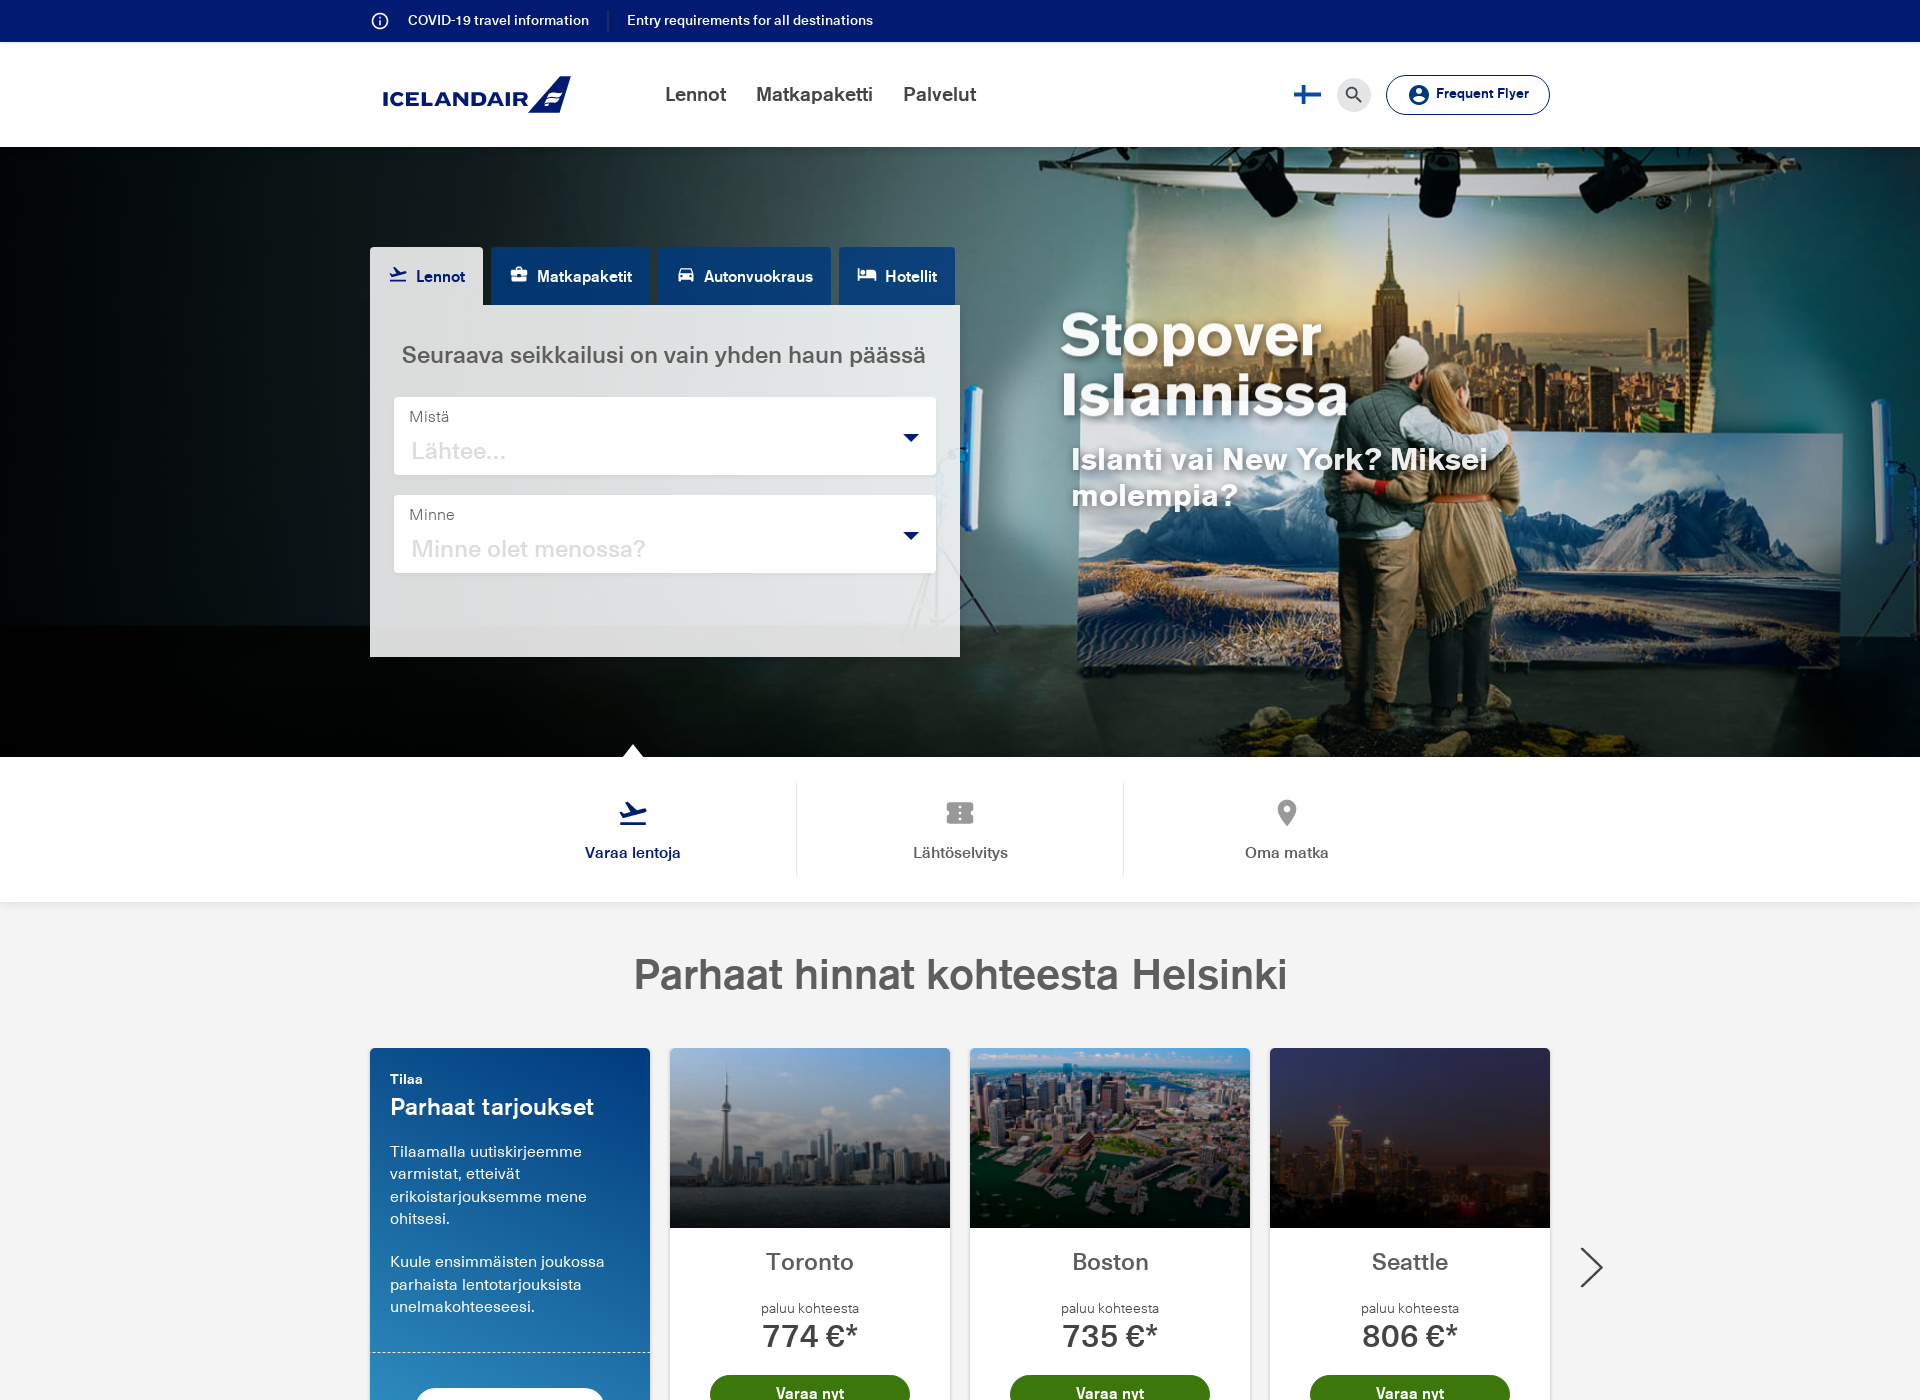This screenshot has width=1920, height=1400.
Task: Open COVID-19 travel information link
Action: coord(498,21)
